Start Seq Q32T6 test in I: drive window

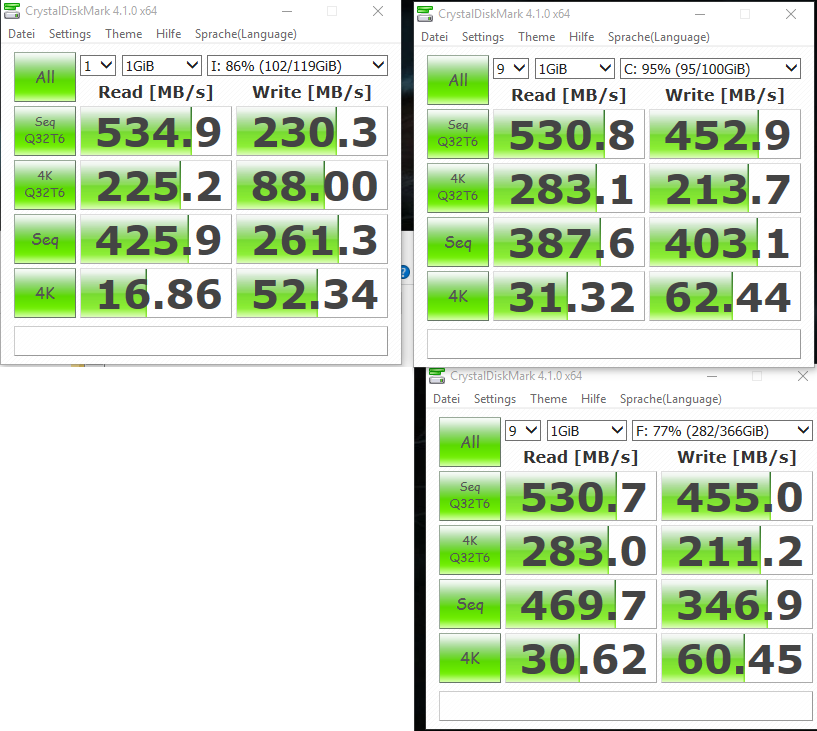coord(45,131)
